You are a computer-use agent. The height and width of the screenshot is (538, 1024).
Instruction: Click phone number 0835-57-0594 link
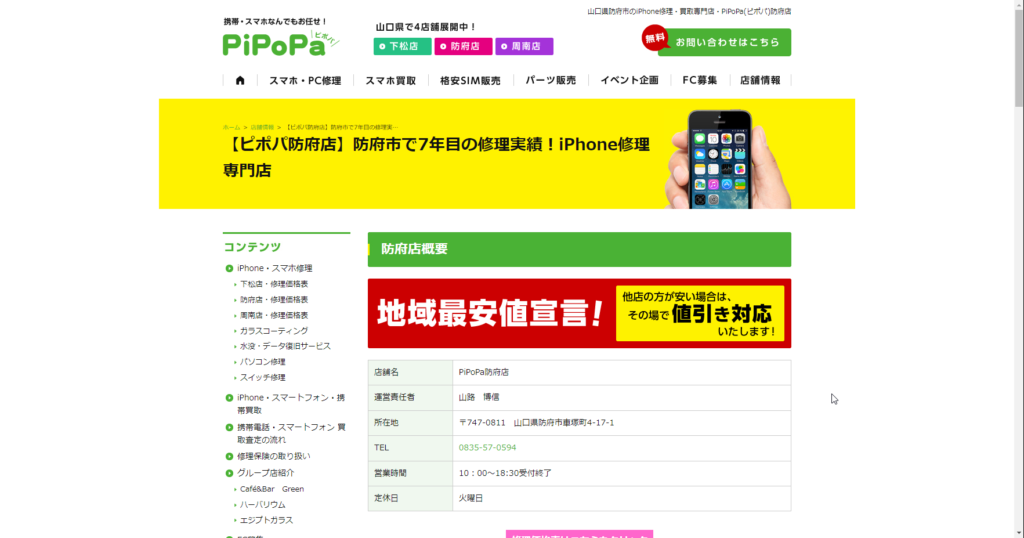tap(487, 448)
